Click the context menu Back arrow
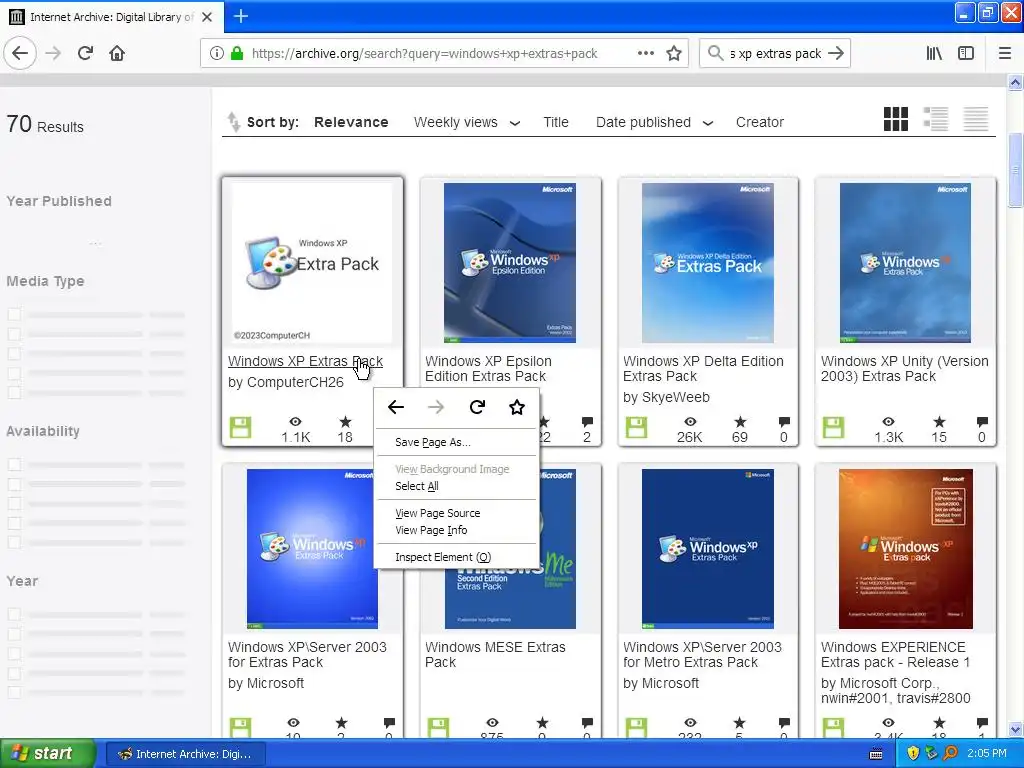This screenshot has height=768, width=1024. pos(396,408)
